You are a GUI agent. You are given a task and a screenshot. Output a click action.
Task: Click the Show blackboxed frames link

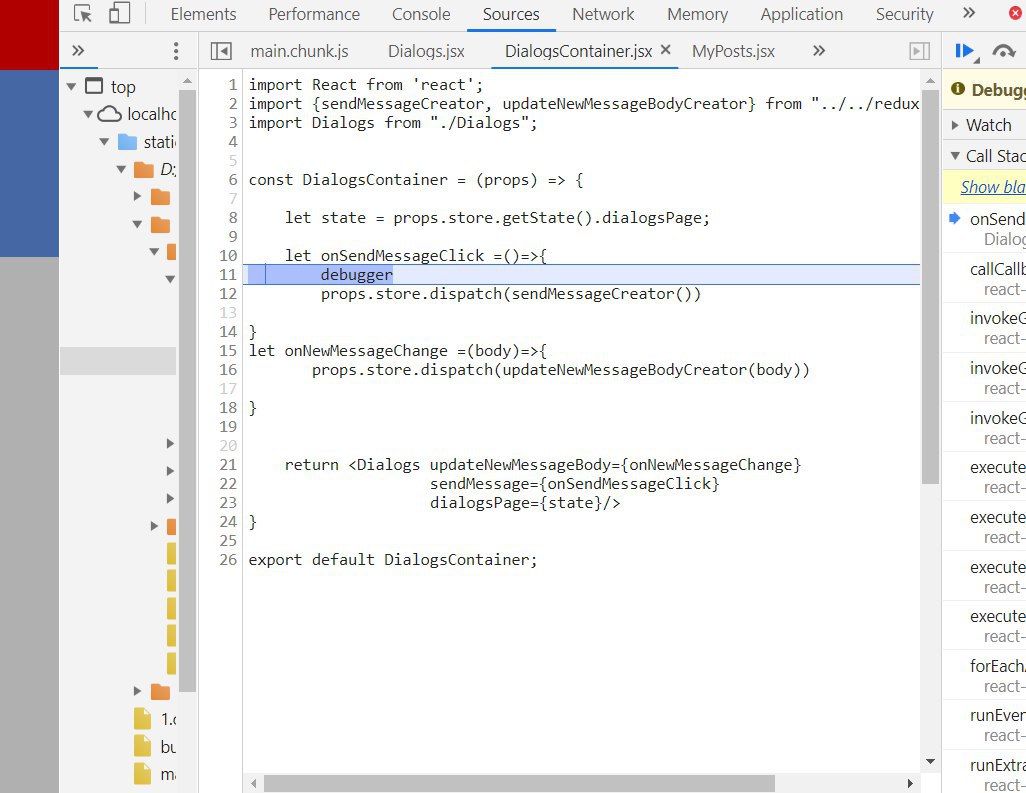[x=992, y=187]
